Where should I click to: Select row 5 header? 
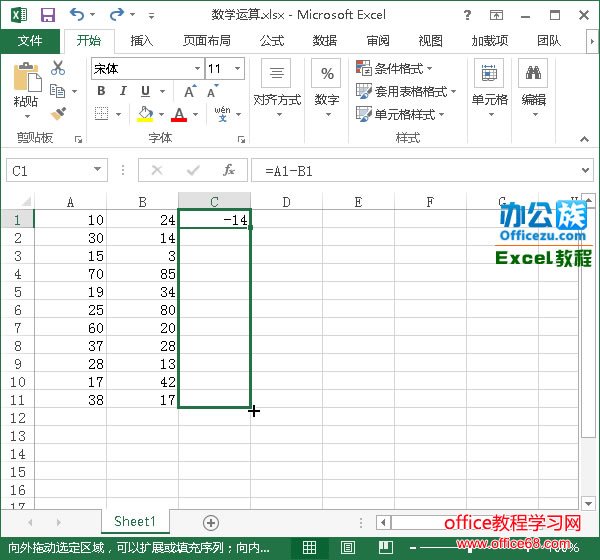18,292
